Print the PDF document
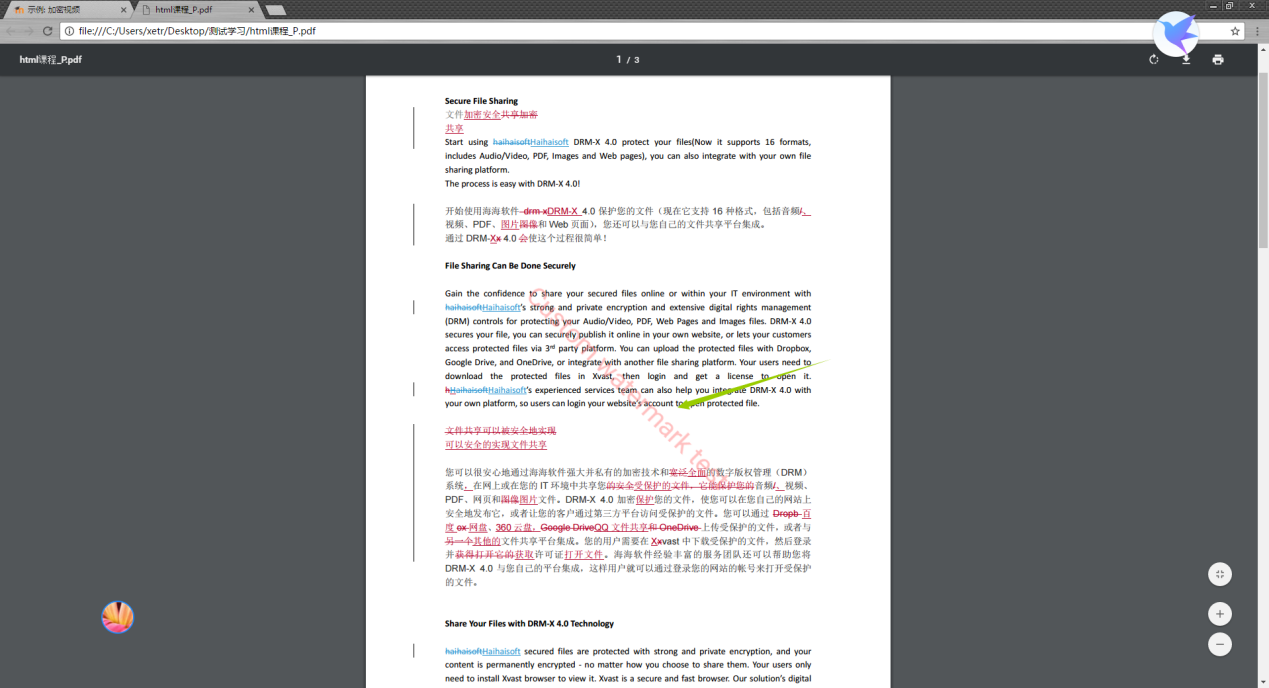This screenshot has height=688, width=1269. [1217, 60]
